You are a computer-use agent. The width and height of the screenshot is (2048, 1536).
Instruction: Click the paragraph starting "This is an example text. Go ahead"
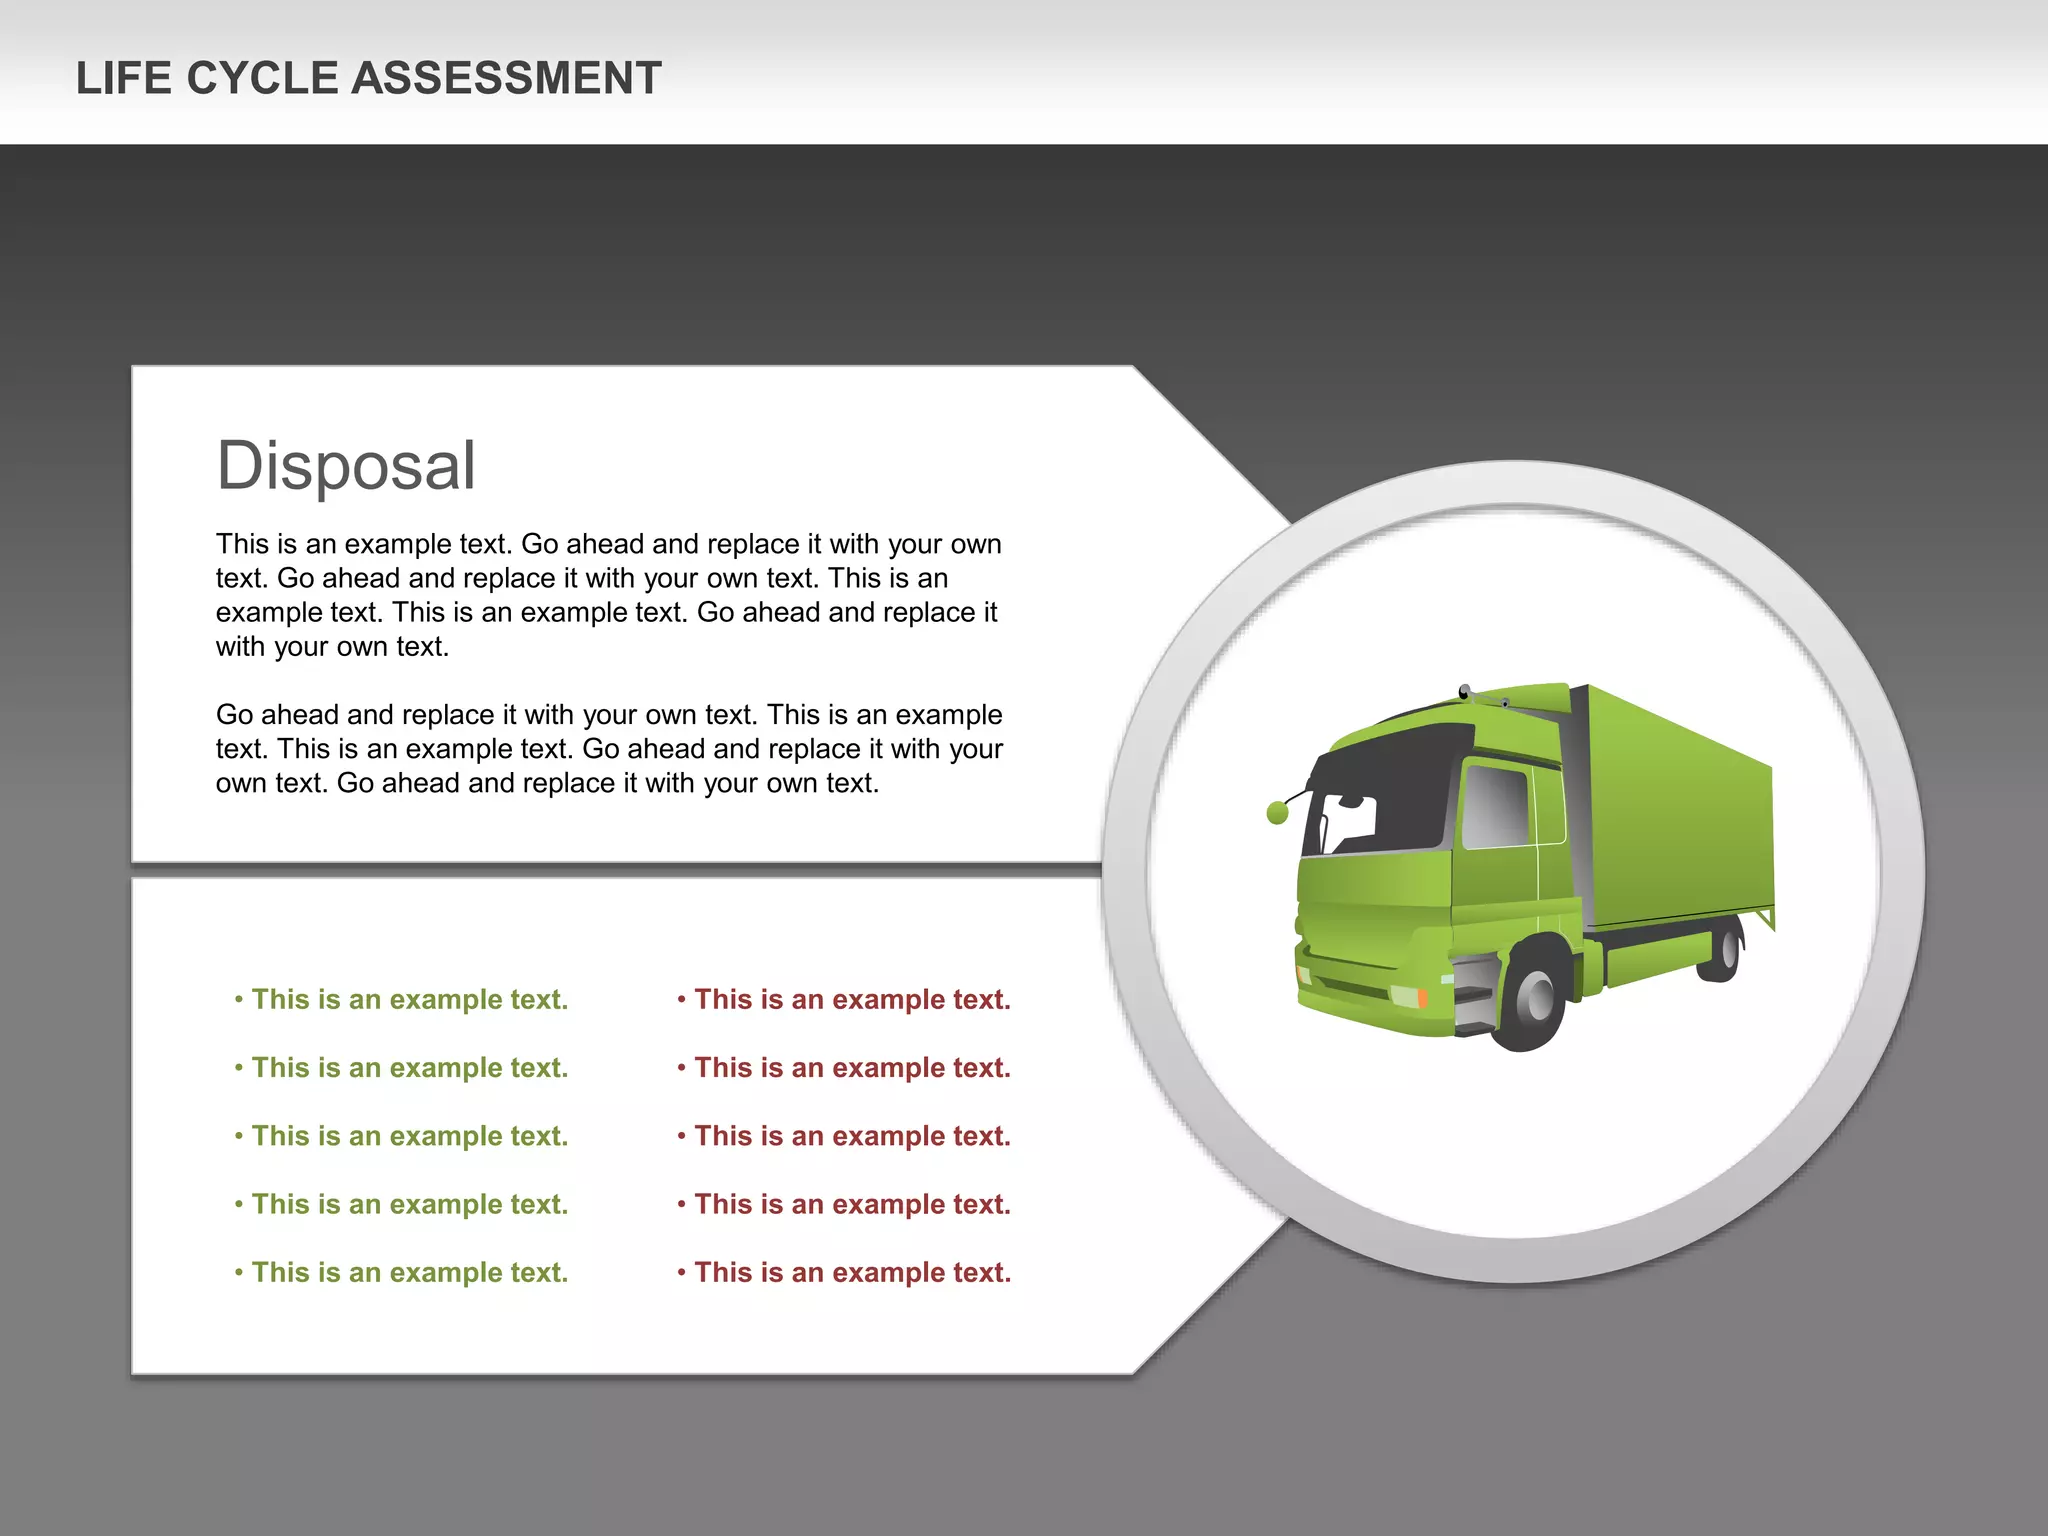[x=608, y=595]
